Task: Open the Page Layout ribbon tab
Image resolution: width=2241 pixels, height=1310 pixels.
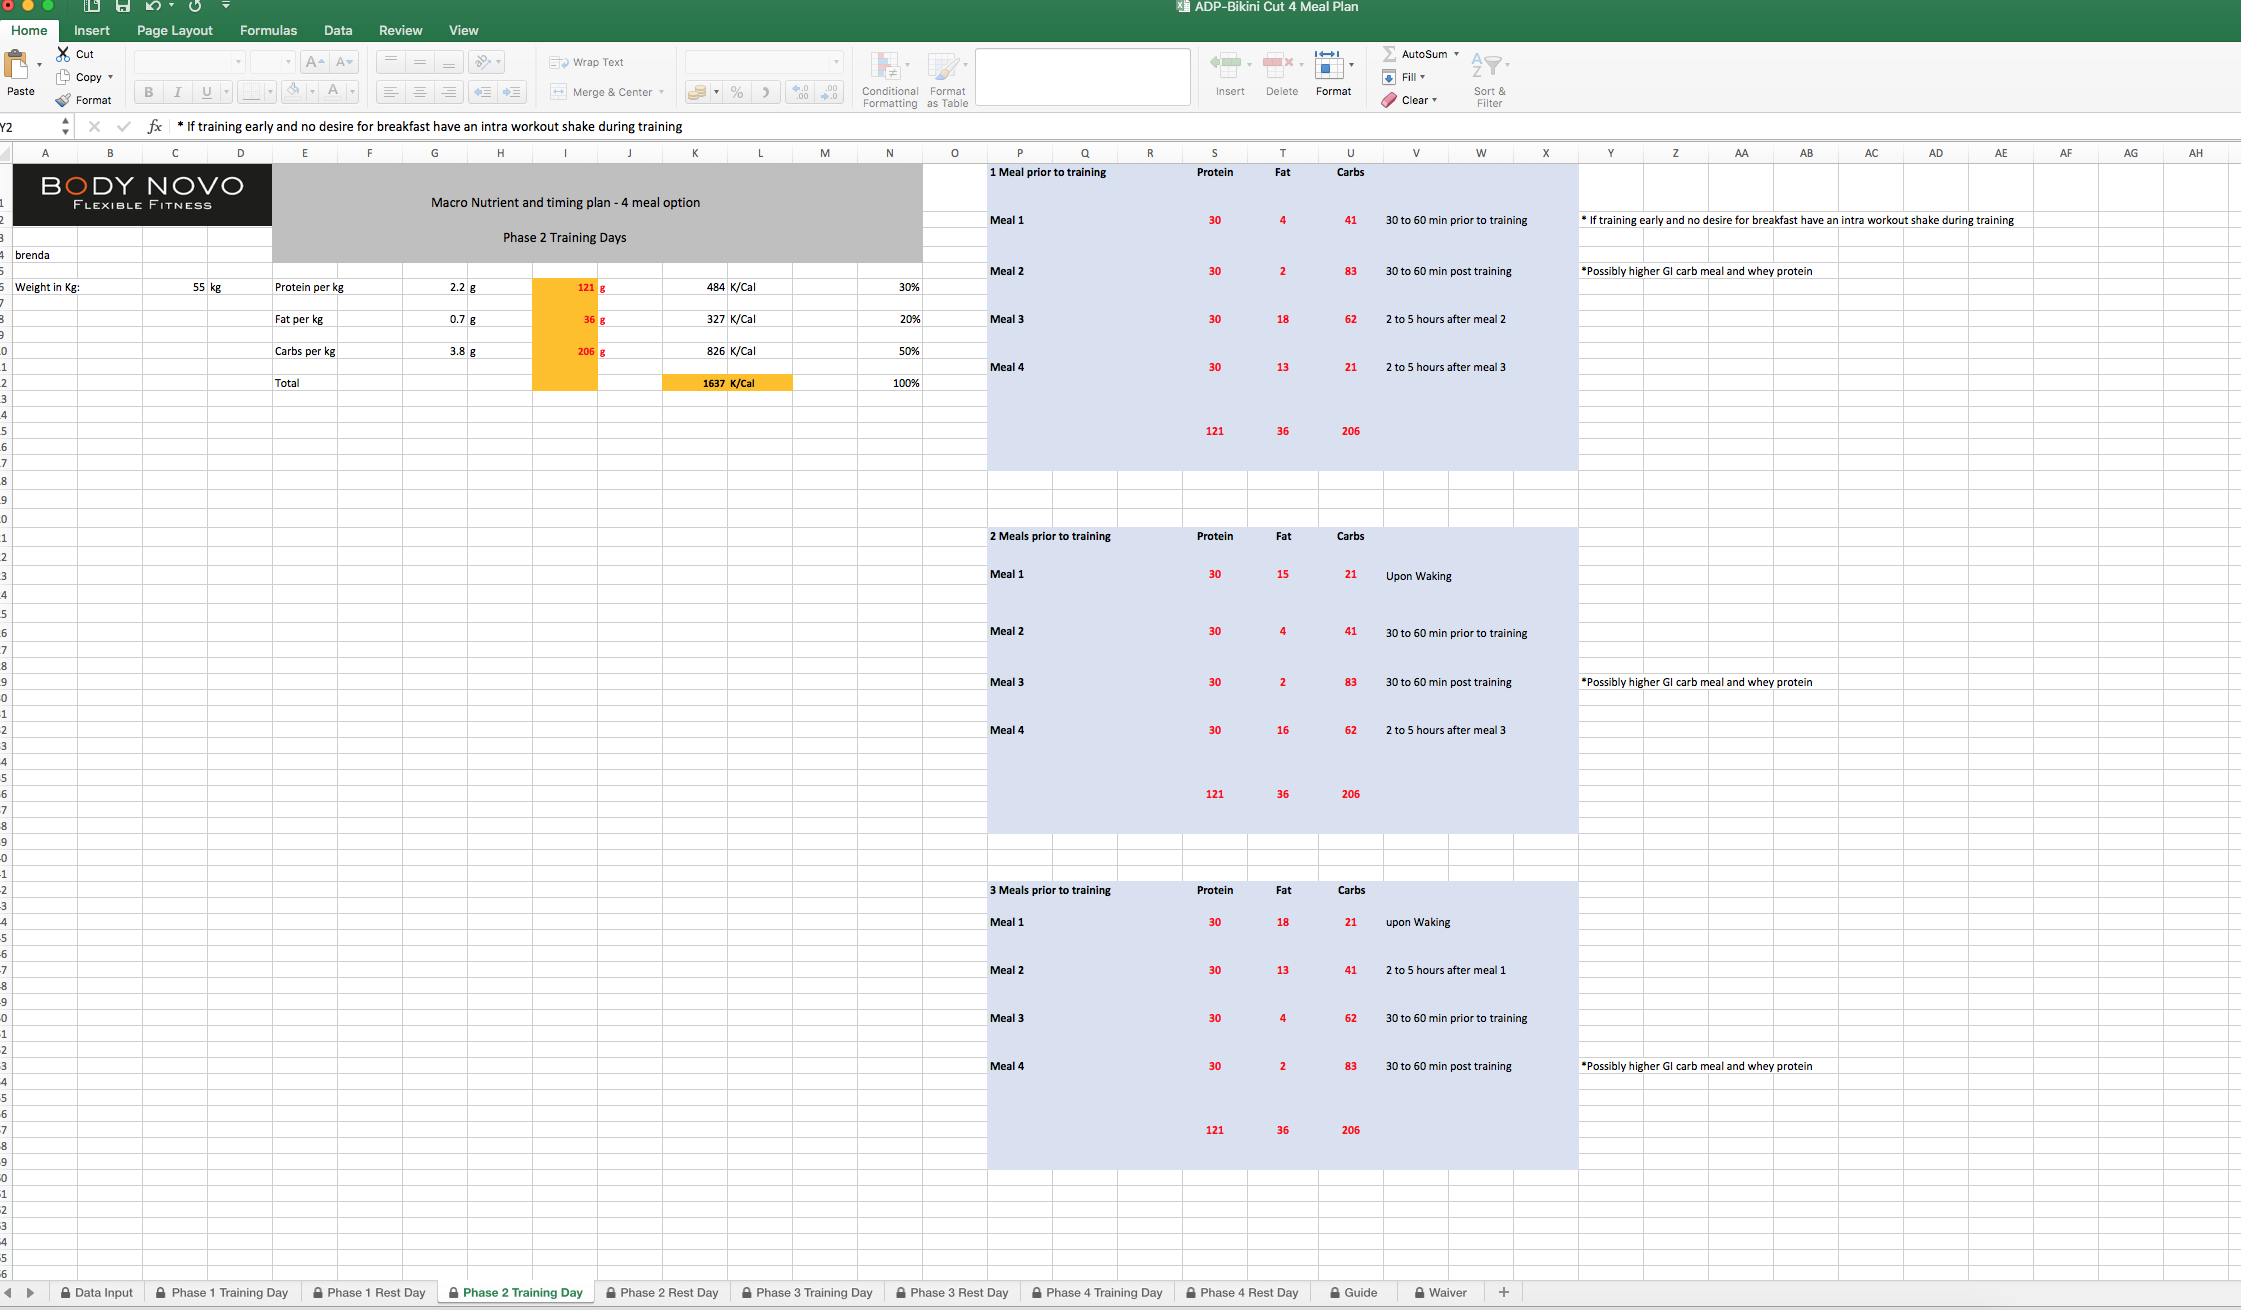Action: pyautogui.click(x=175, y=30)
